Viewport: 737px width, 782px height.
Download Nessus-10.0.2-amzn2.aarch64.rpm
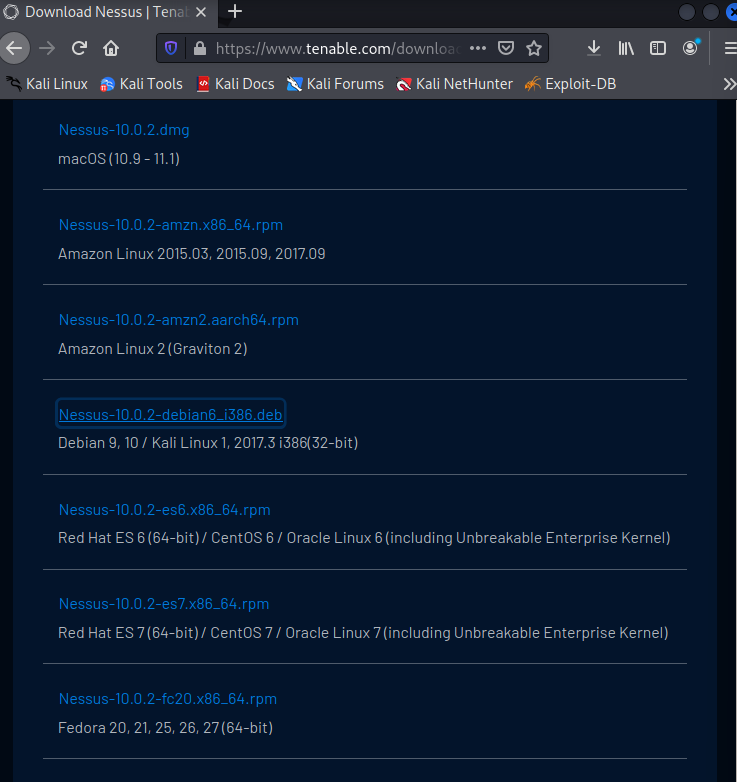(179, 320)
